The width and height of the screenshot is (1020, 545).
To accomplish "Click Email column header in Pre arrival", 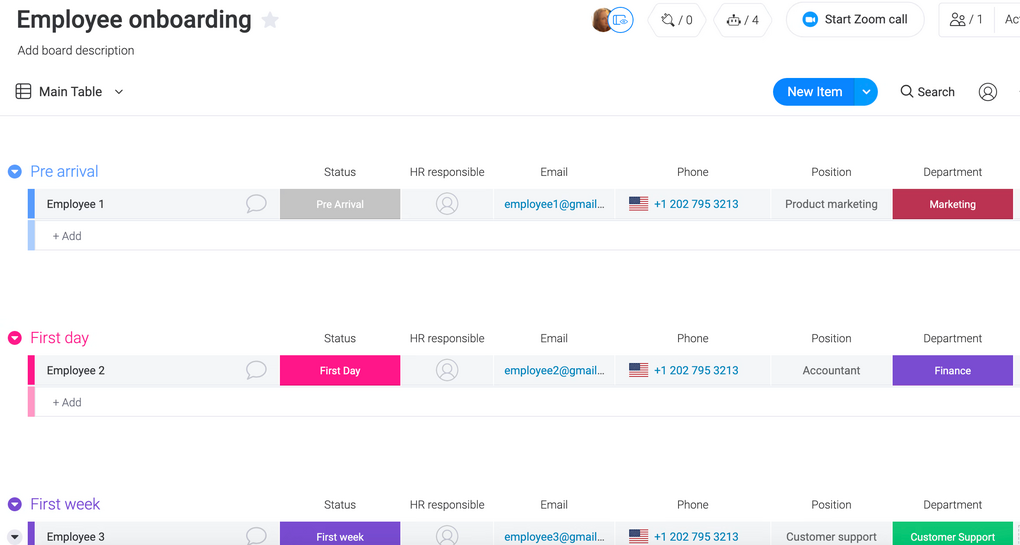I will pyautogui.click(x=554, y=172).
